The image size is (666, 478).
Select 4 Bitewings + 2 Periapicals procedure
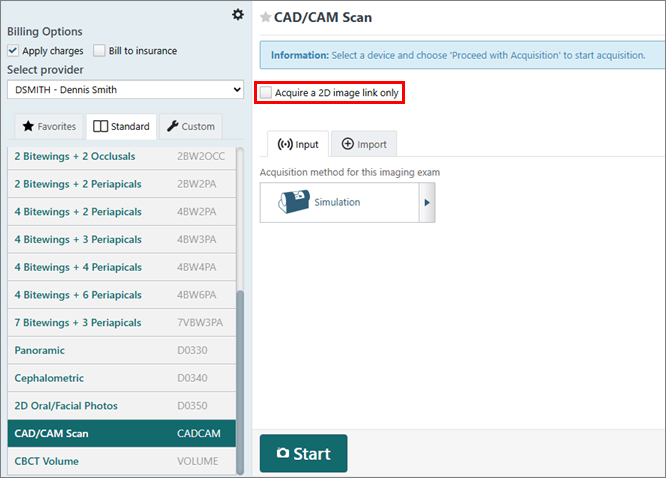click(x=121, y=212)
